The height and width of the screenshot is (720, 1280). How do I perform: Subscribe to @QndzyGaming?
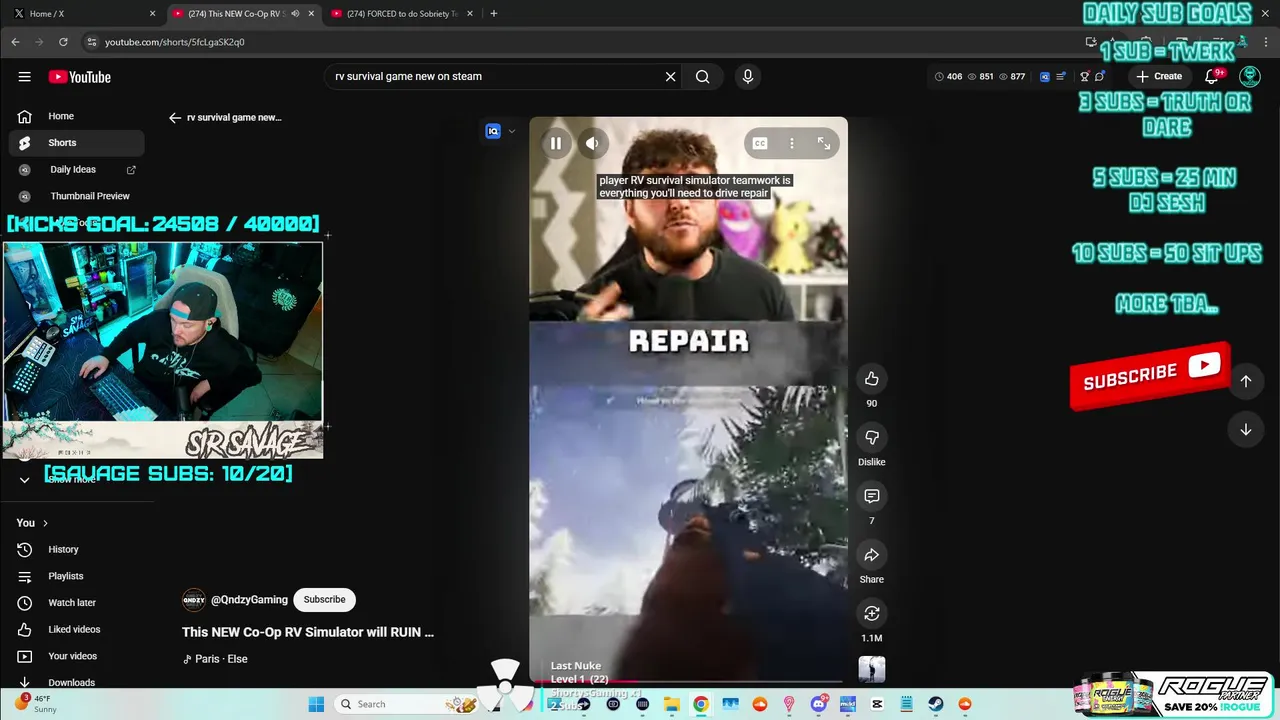324,599
